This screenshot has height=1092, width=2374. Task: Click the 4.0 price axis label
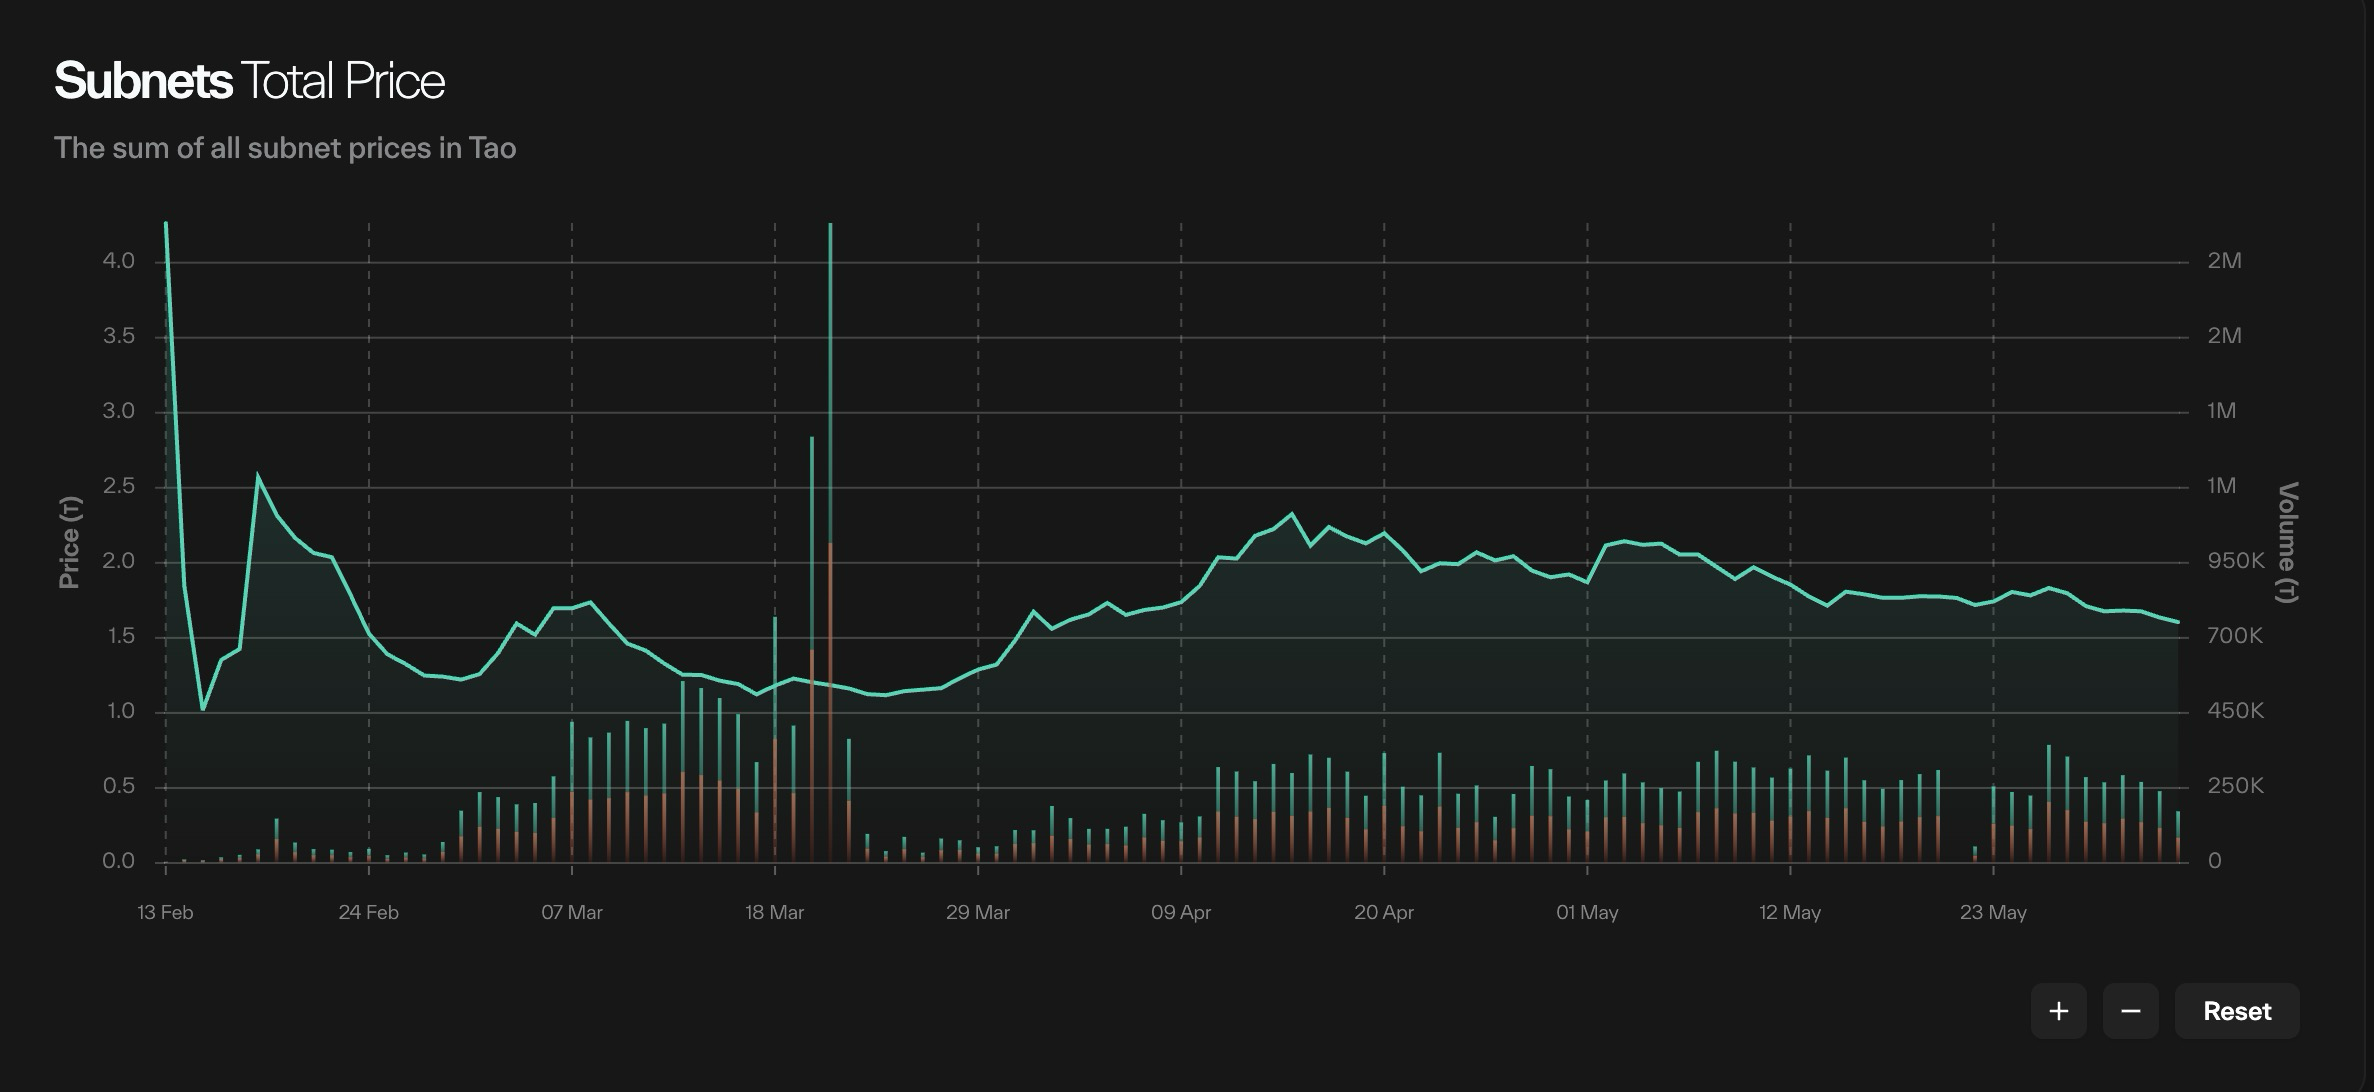[118, 261]
